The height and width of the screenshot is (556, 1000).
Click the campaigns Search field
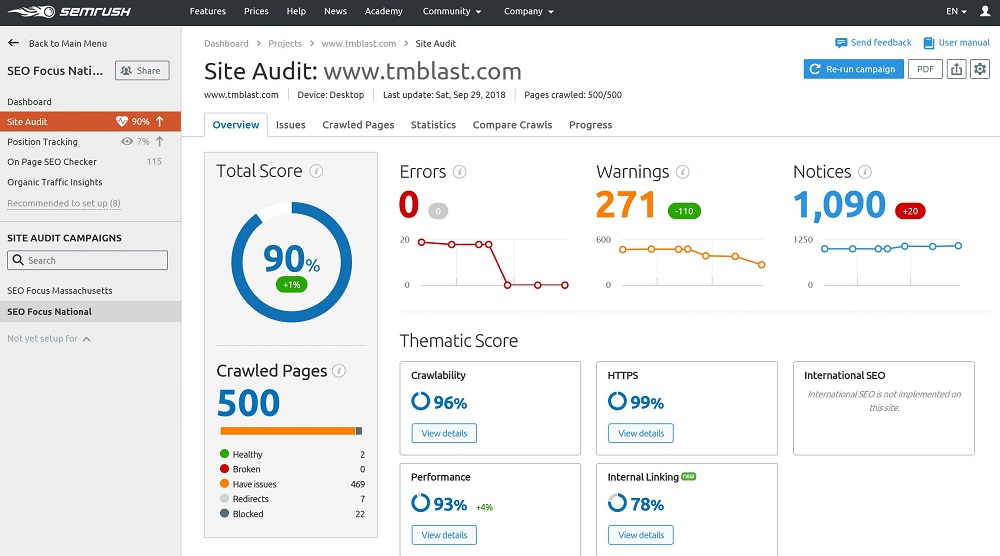[x=87, y=260]
